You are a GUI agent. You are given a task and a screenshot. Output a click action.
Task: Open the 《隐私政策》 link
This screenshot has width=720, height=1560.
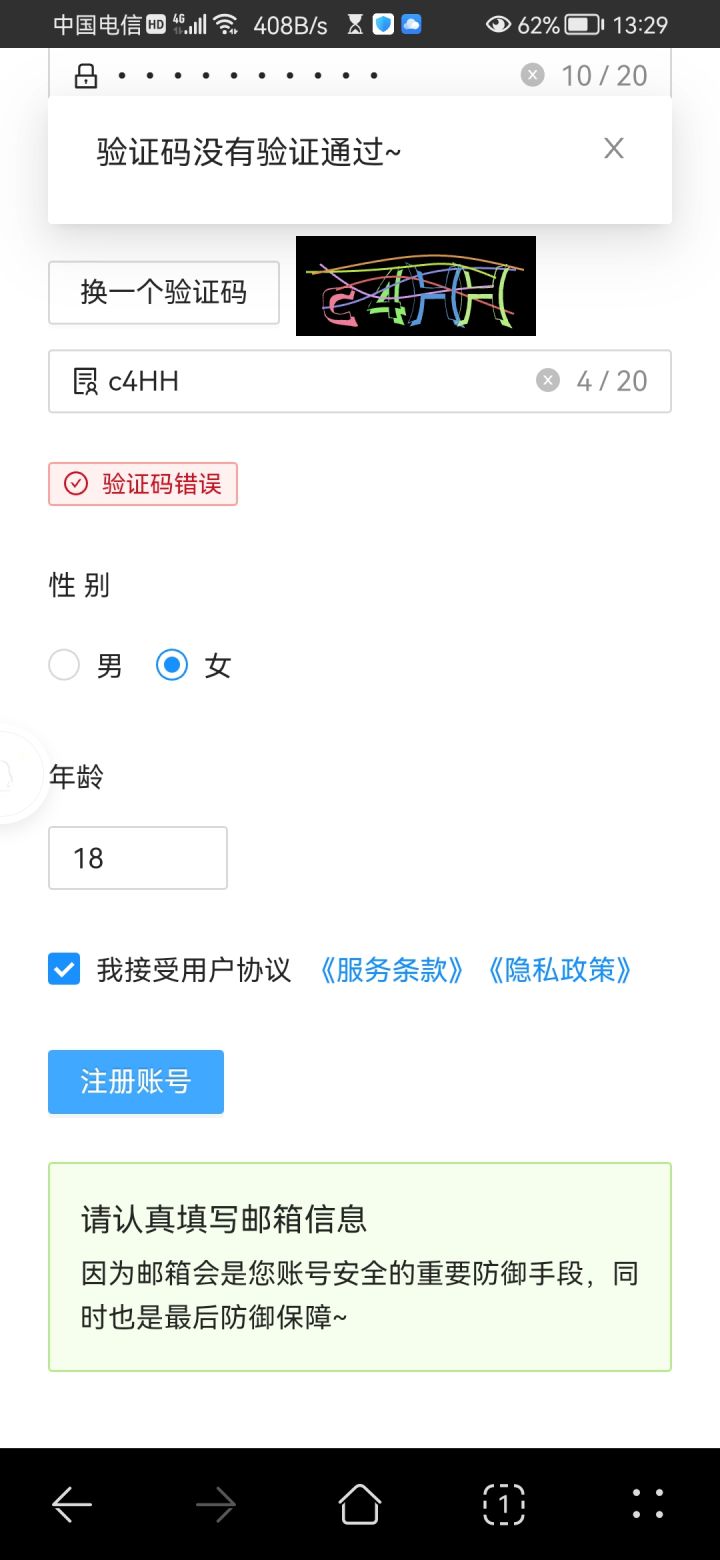559,970
